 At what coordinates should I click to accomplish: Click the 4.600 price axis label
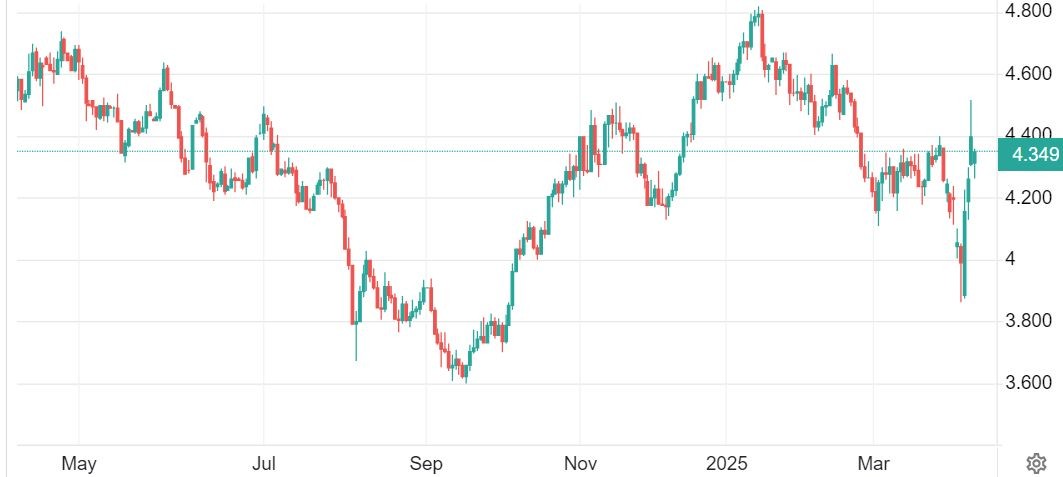pos(1026,74)
